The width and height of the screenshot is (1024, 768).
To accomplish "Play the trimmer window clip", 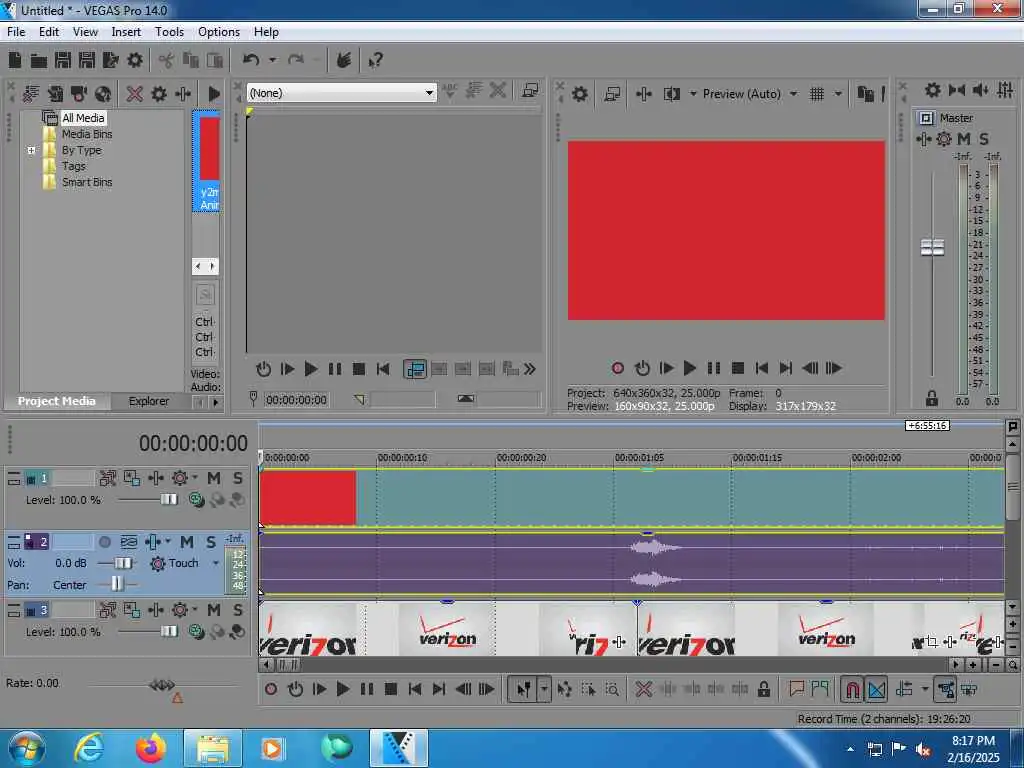I will (311, 370).
